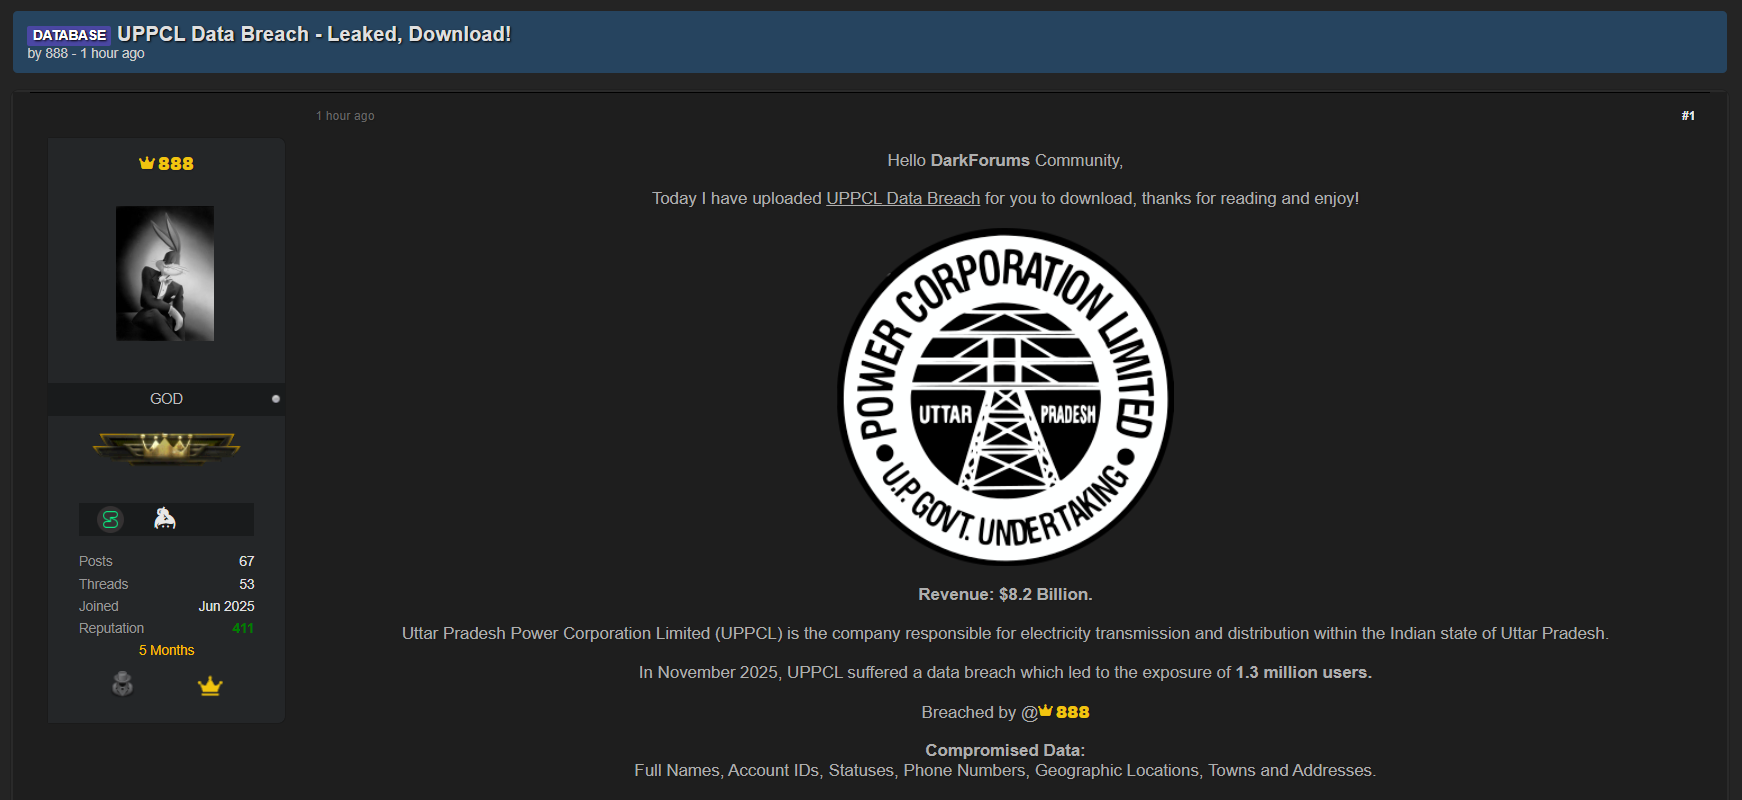Viewport: 1742px width, 800px height.
Task: Open the Bugs Bunny avatar image
Action: (165, 273)
